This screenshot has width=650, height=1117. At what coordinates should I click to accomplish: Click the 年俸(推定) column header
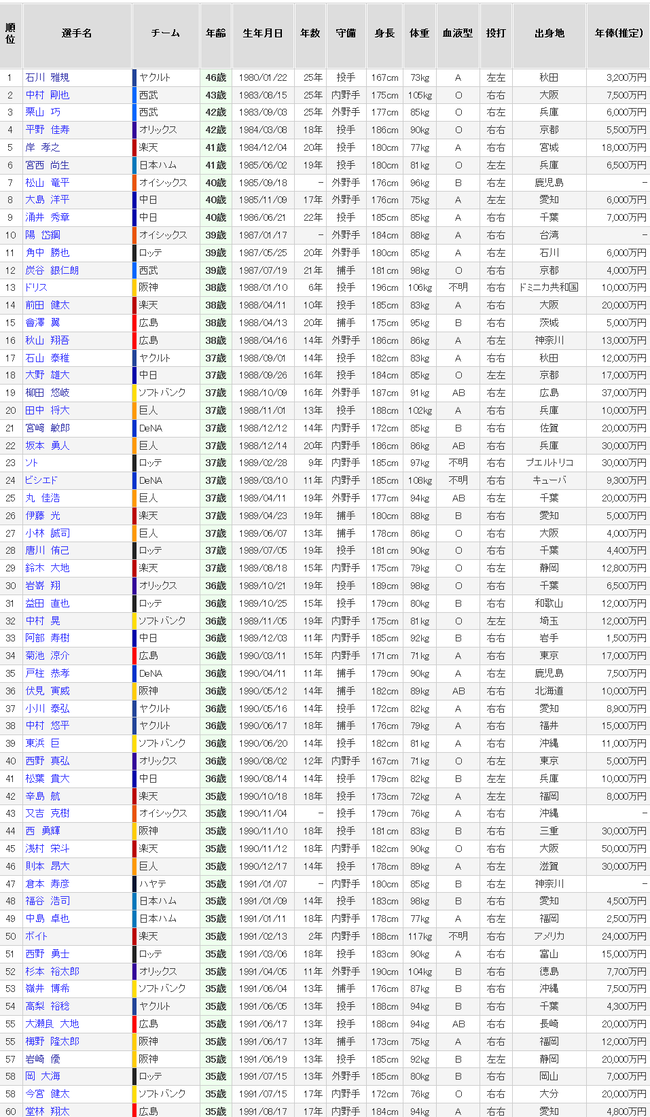620,33
